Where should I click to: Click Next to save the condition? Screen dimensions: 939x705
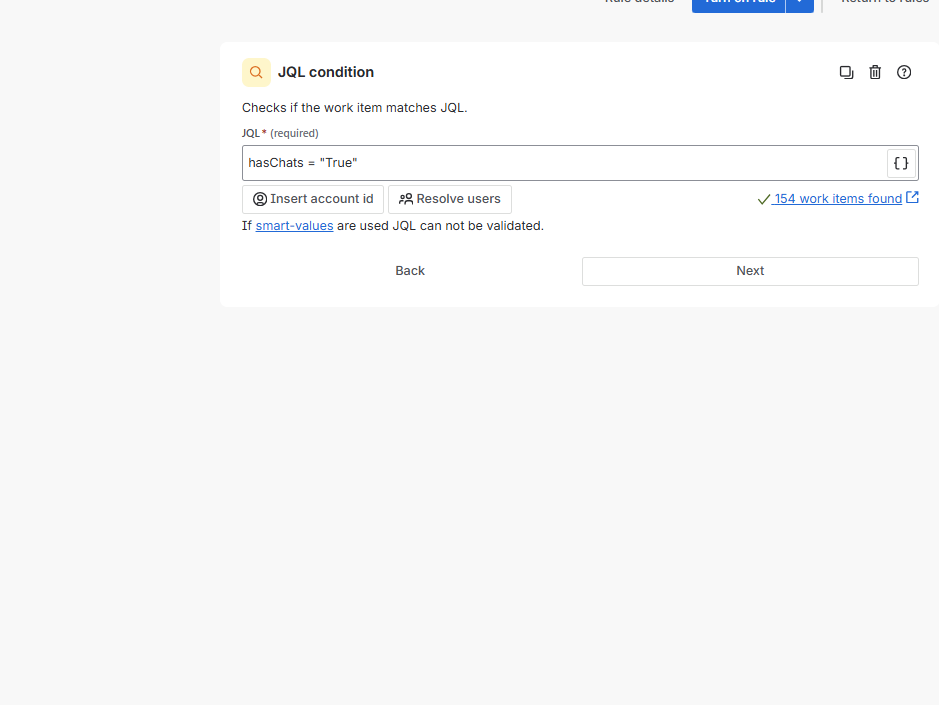coord(750,271)
